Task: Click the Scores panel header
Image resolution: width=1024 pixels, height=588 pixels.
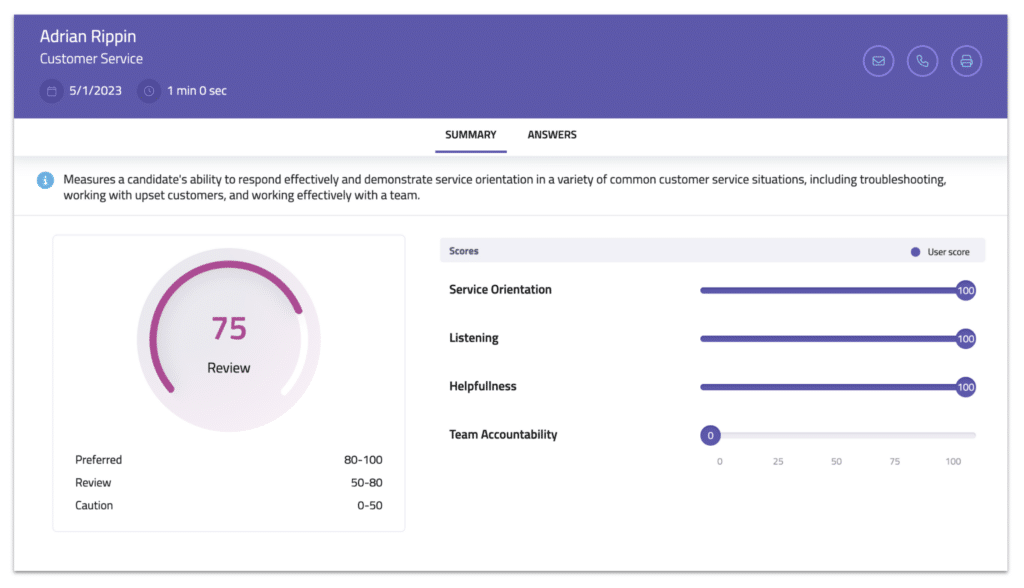Action: point(712,251)
